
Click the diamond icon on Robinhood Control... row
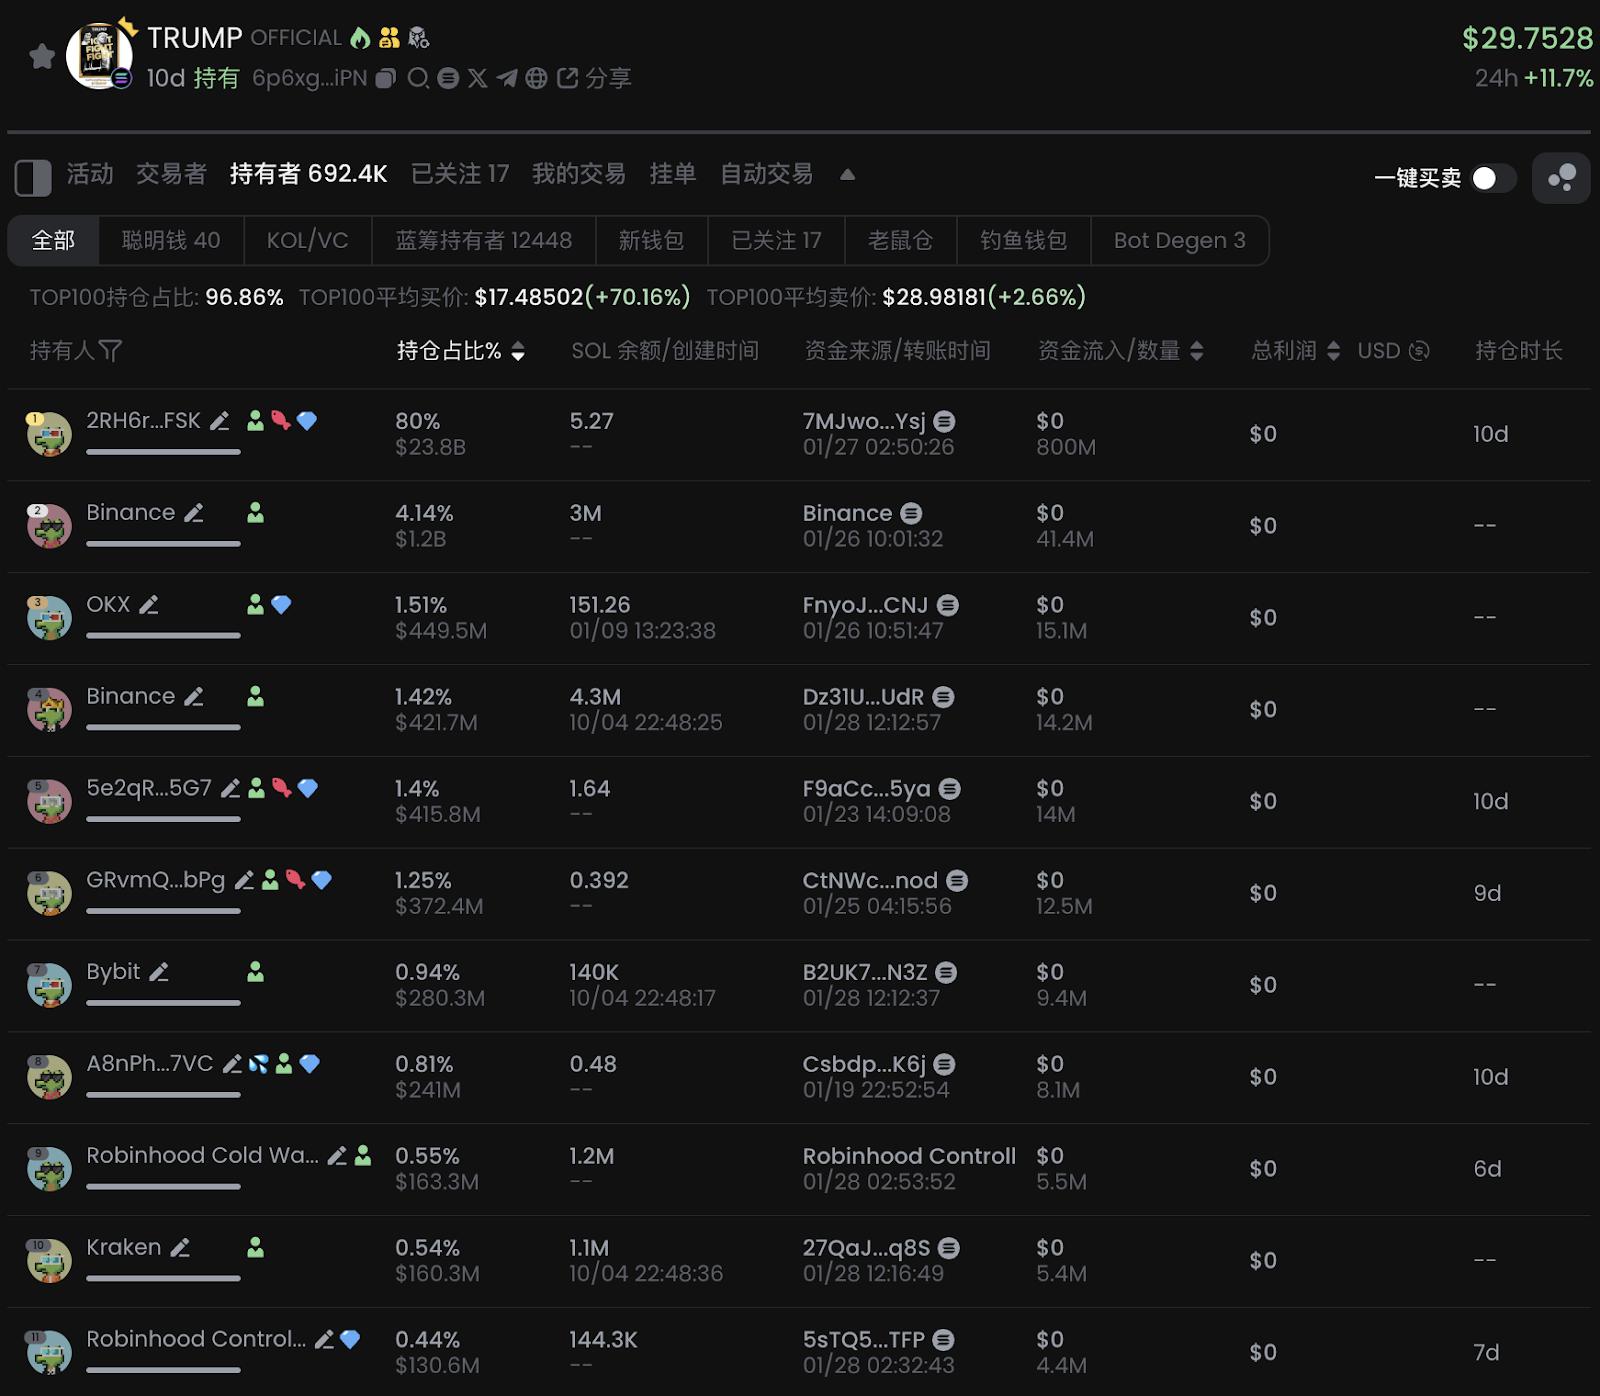[350, 1340]
